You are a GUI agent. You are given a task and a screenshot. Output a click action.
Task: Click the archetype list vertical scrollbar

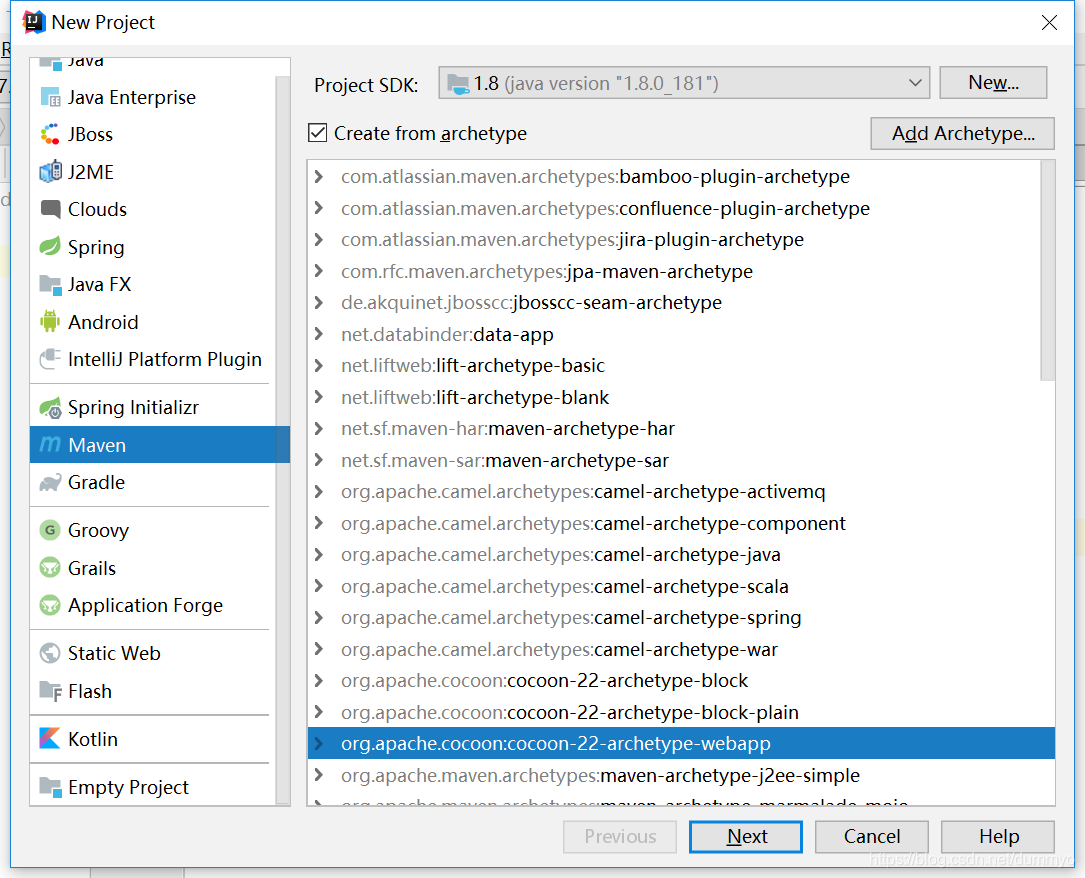1048,271
